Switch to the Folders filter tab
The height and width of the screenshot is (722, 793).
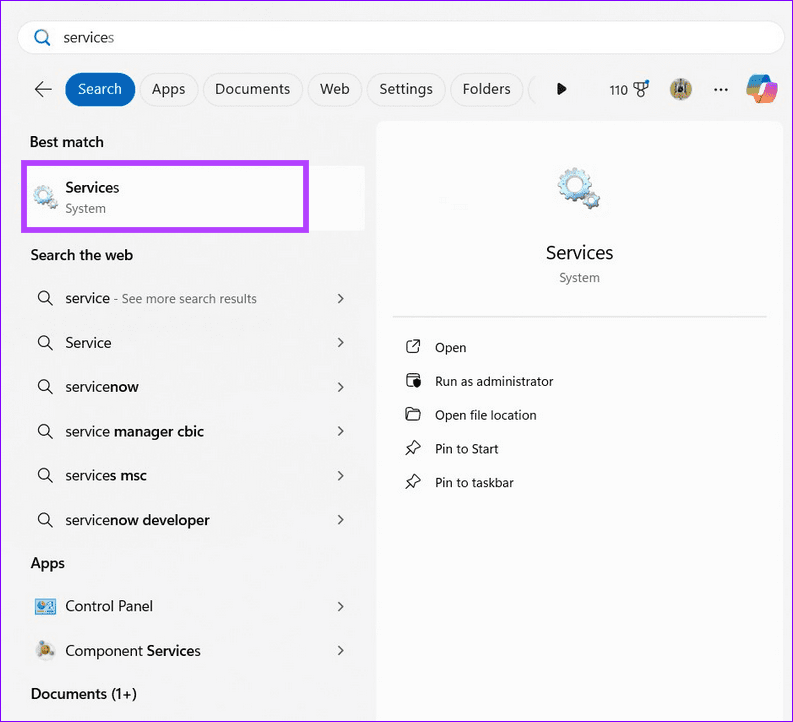point(487,89)
